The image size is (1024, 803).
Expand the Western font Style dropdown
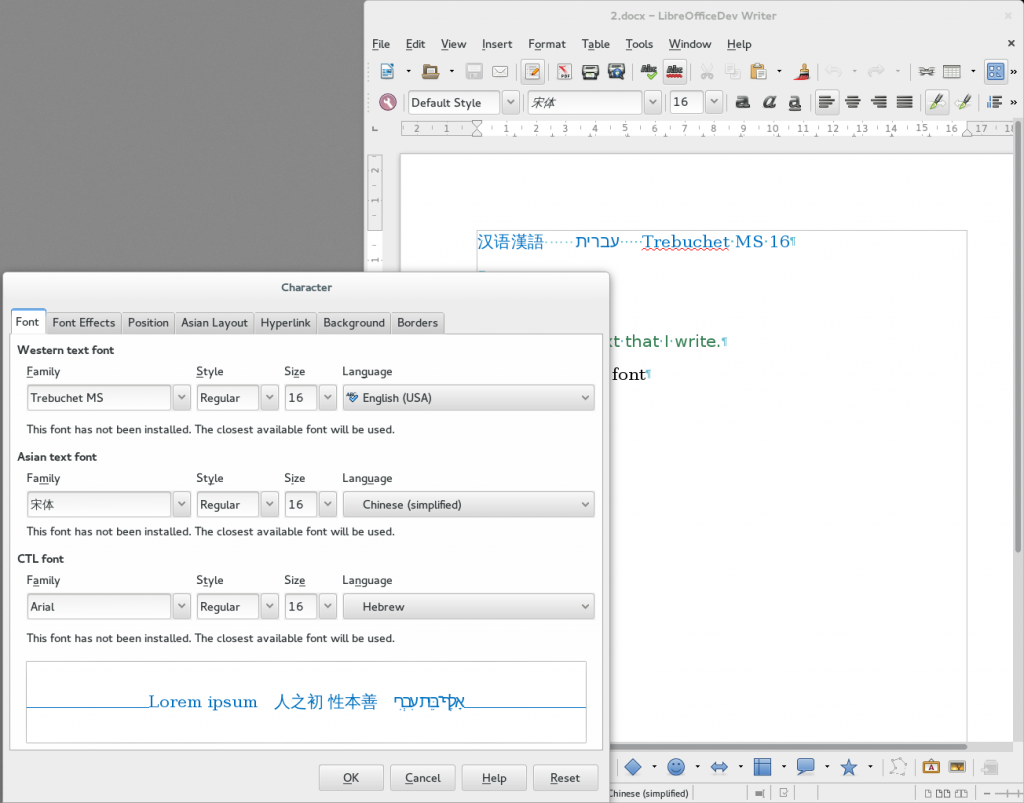coord(269,398)
